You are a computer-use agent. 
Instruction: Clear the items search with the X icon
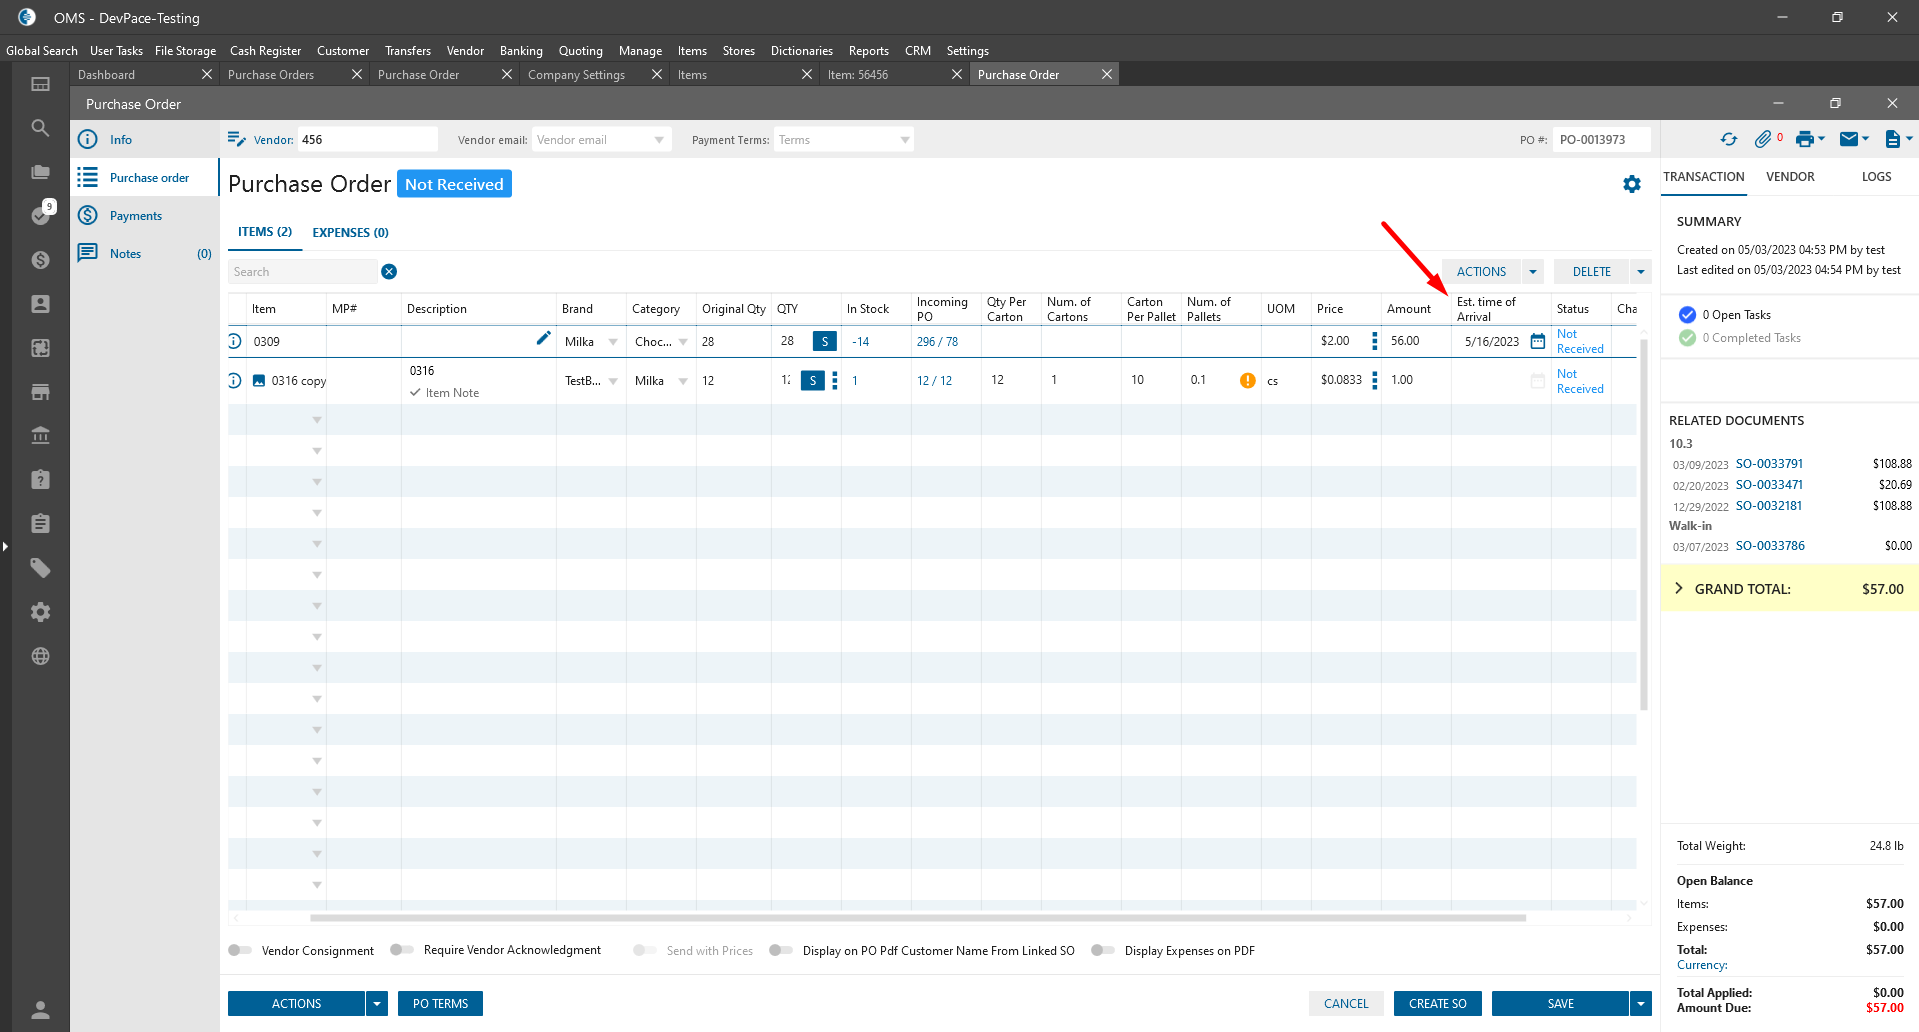[x=389, y=272]
